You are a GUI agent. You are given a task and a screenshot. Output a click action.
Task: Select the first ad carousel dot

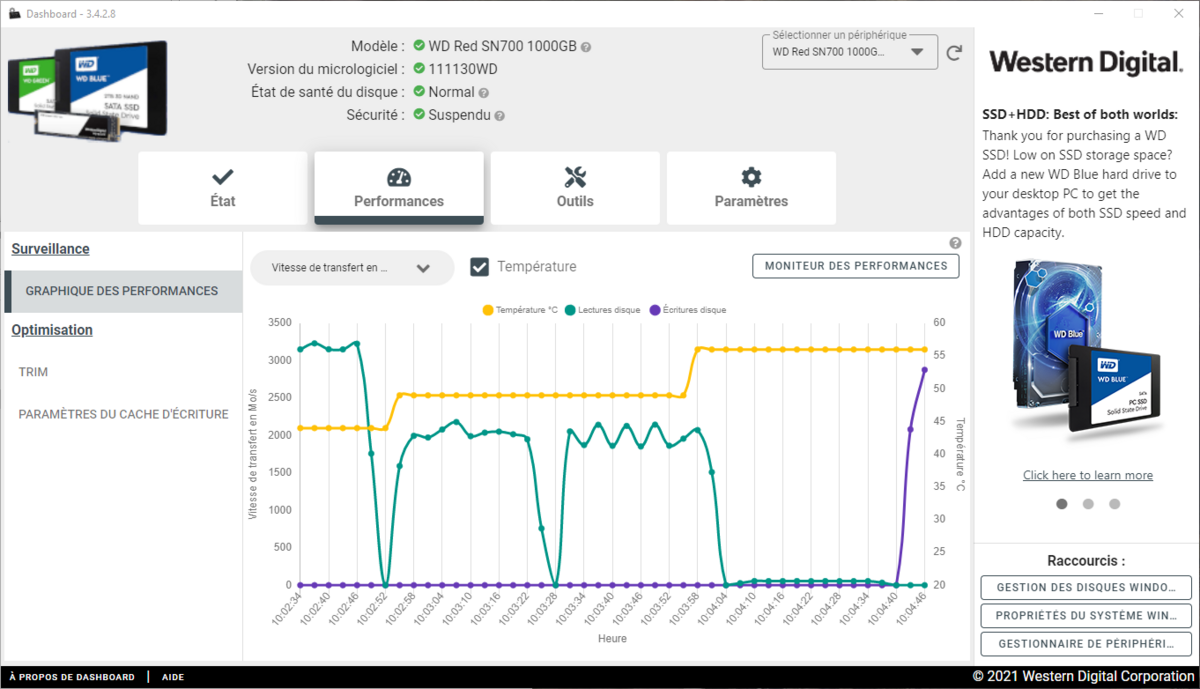[1062, 504]
